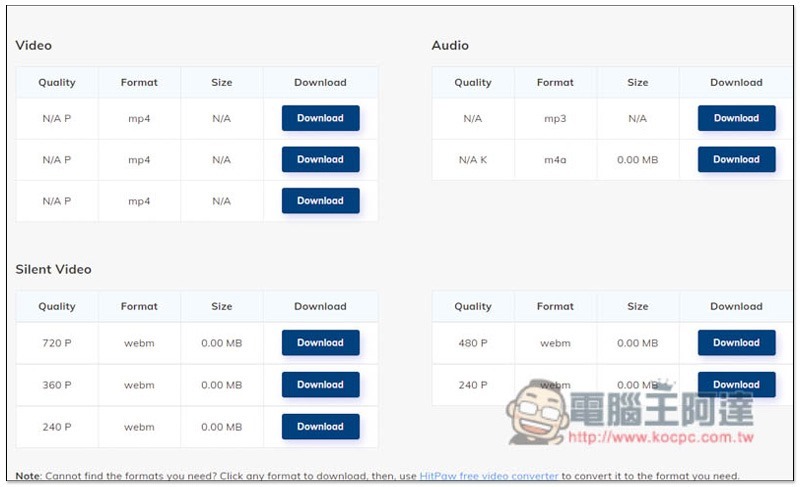
Task: Open HitPaw free video converter link
Action: [x=489, y=476]
